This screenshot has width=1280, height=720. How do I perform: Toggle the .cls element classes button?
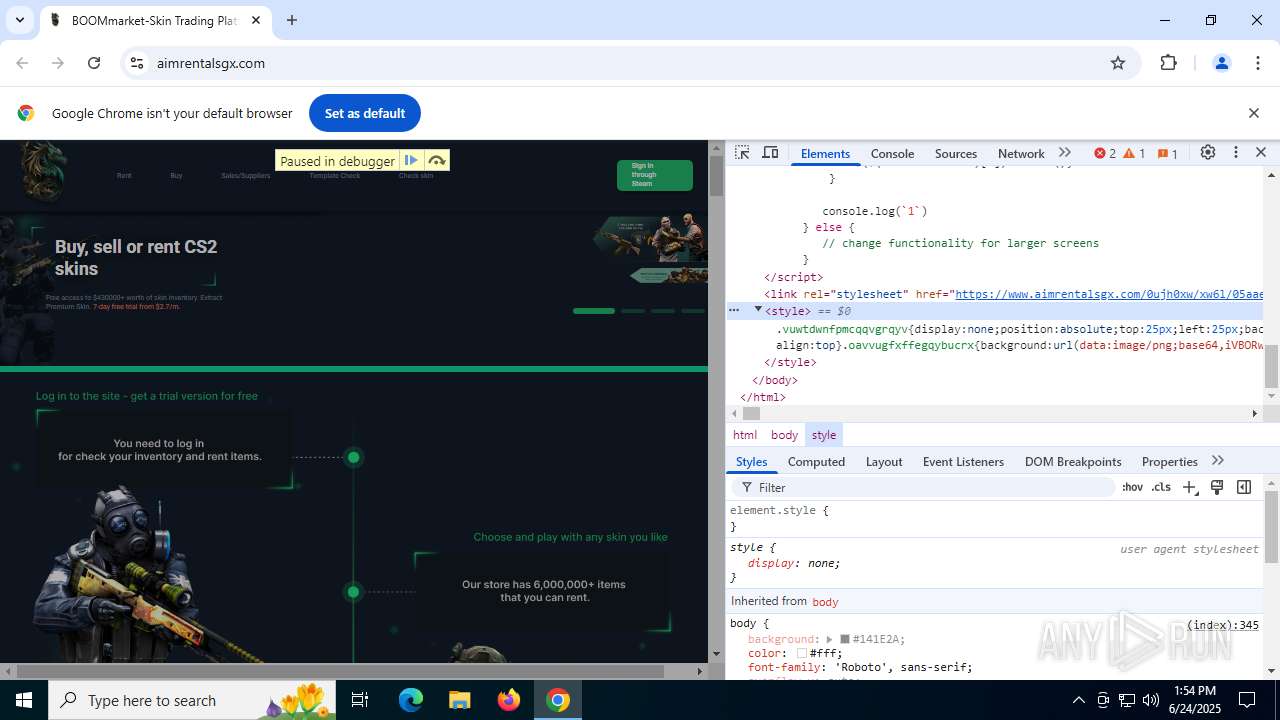pyautogui.click(x=1161, y=487)
